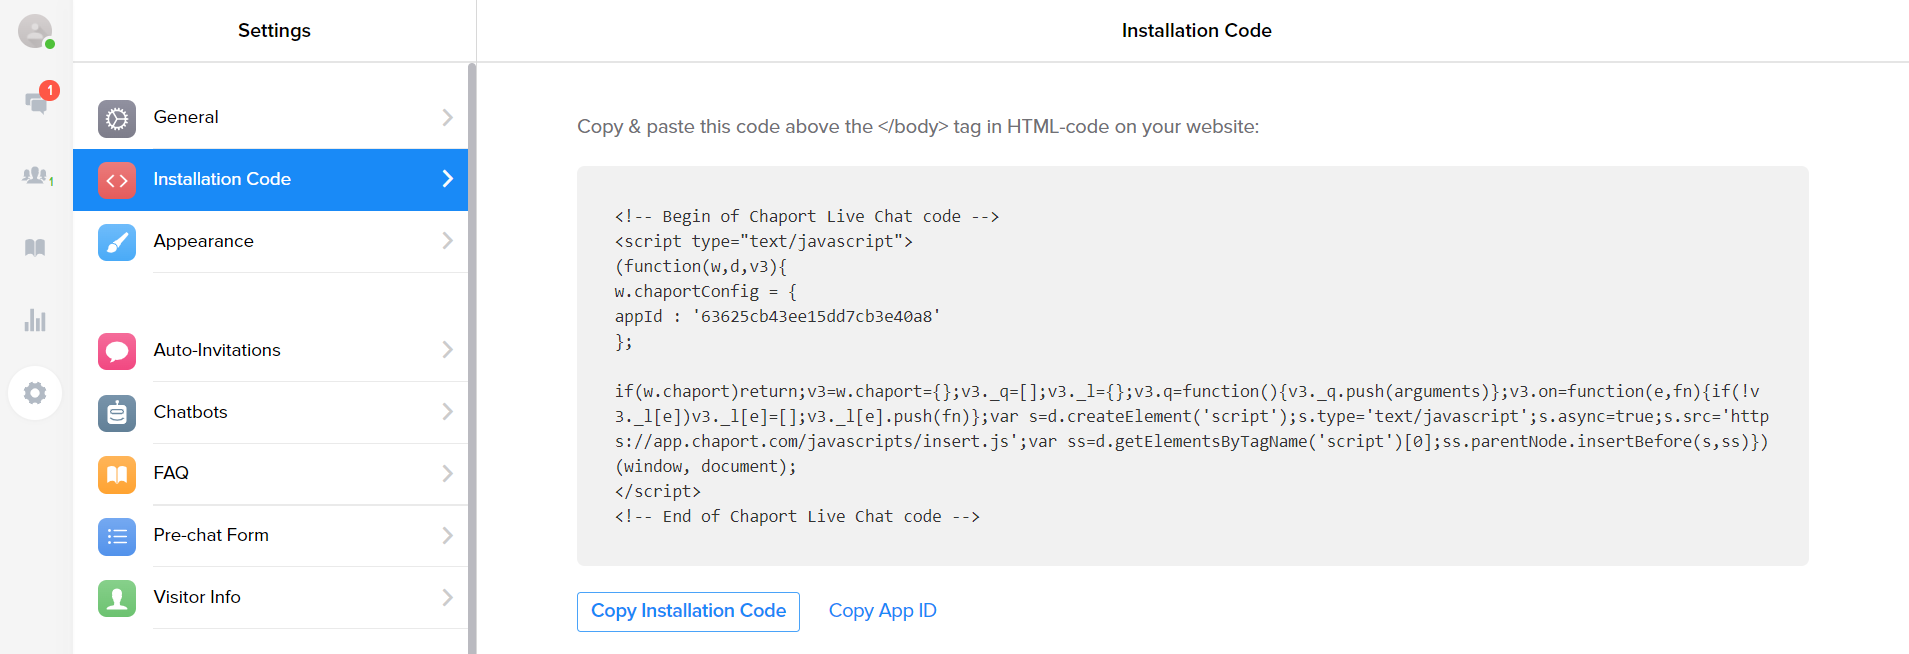Click the Installation Code row chevron
The width and height of the screenshot is (1909, 654).
coord(447,179)
